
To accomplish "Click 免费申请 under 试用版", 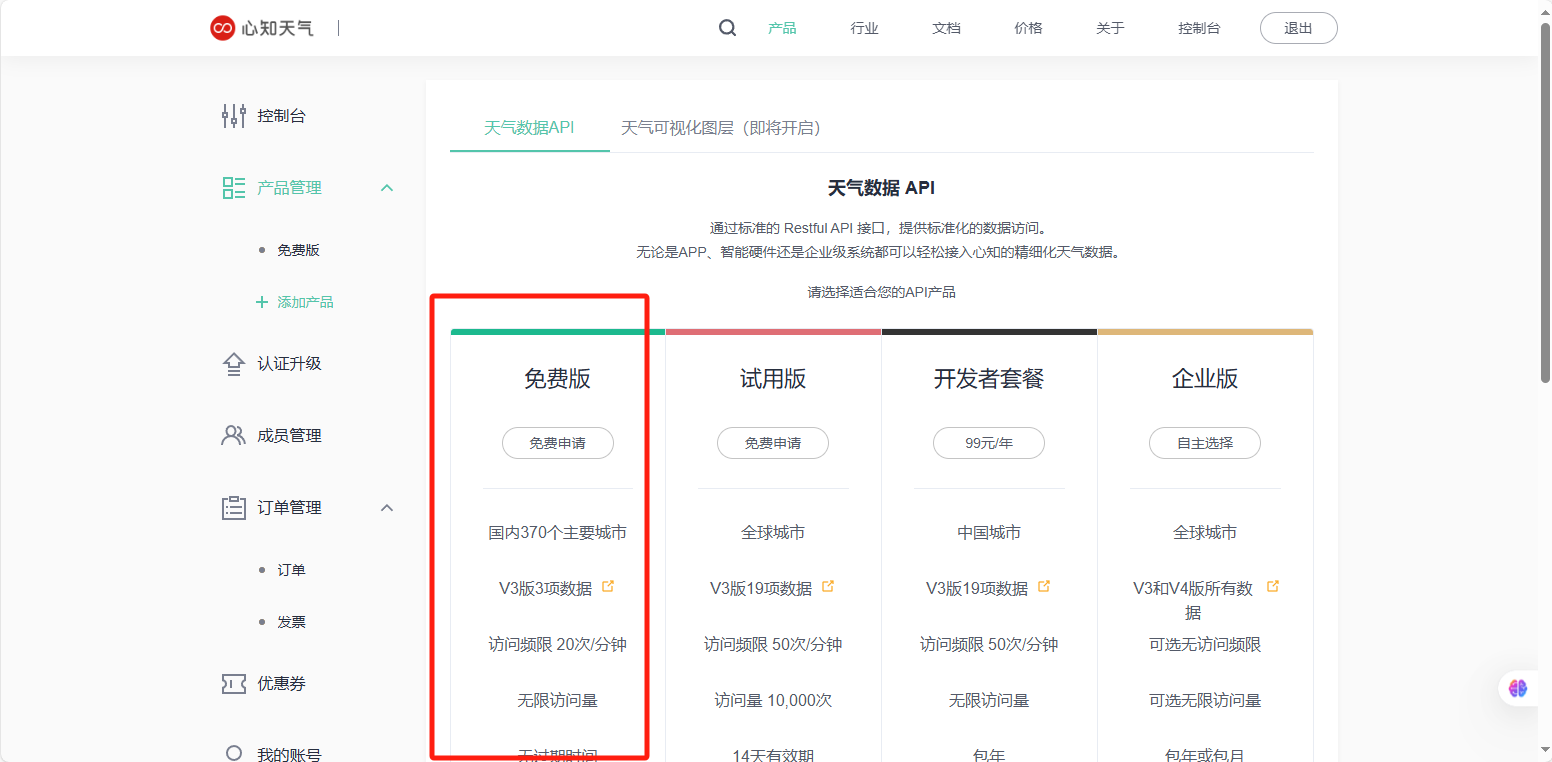I will [x=773, y=443].
